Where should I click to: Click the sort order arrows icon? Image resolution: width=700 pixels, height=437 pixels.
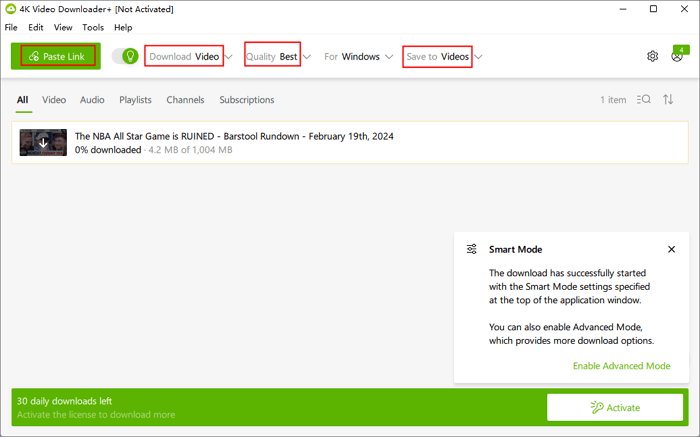click(669, 100)
